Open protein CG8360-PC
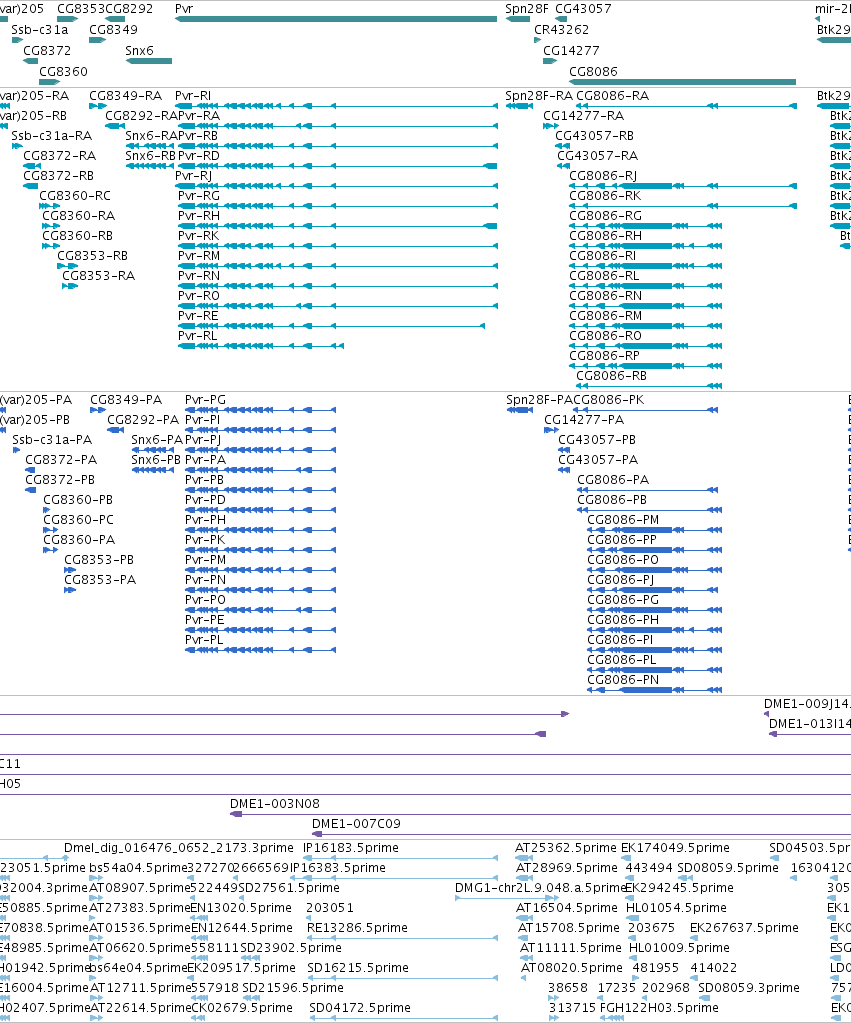851x1023 pixels. (78, 520)
